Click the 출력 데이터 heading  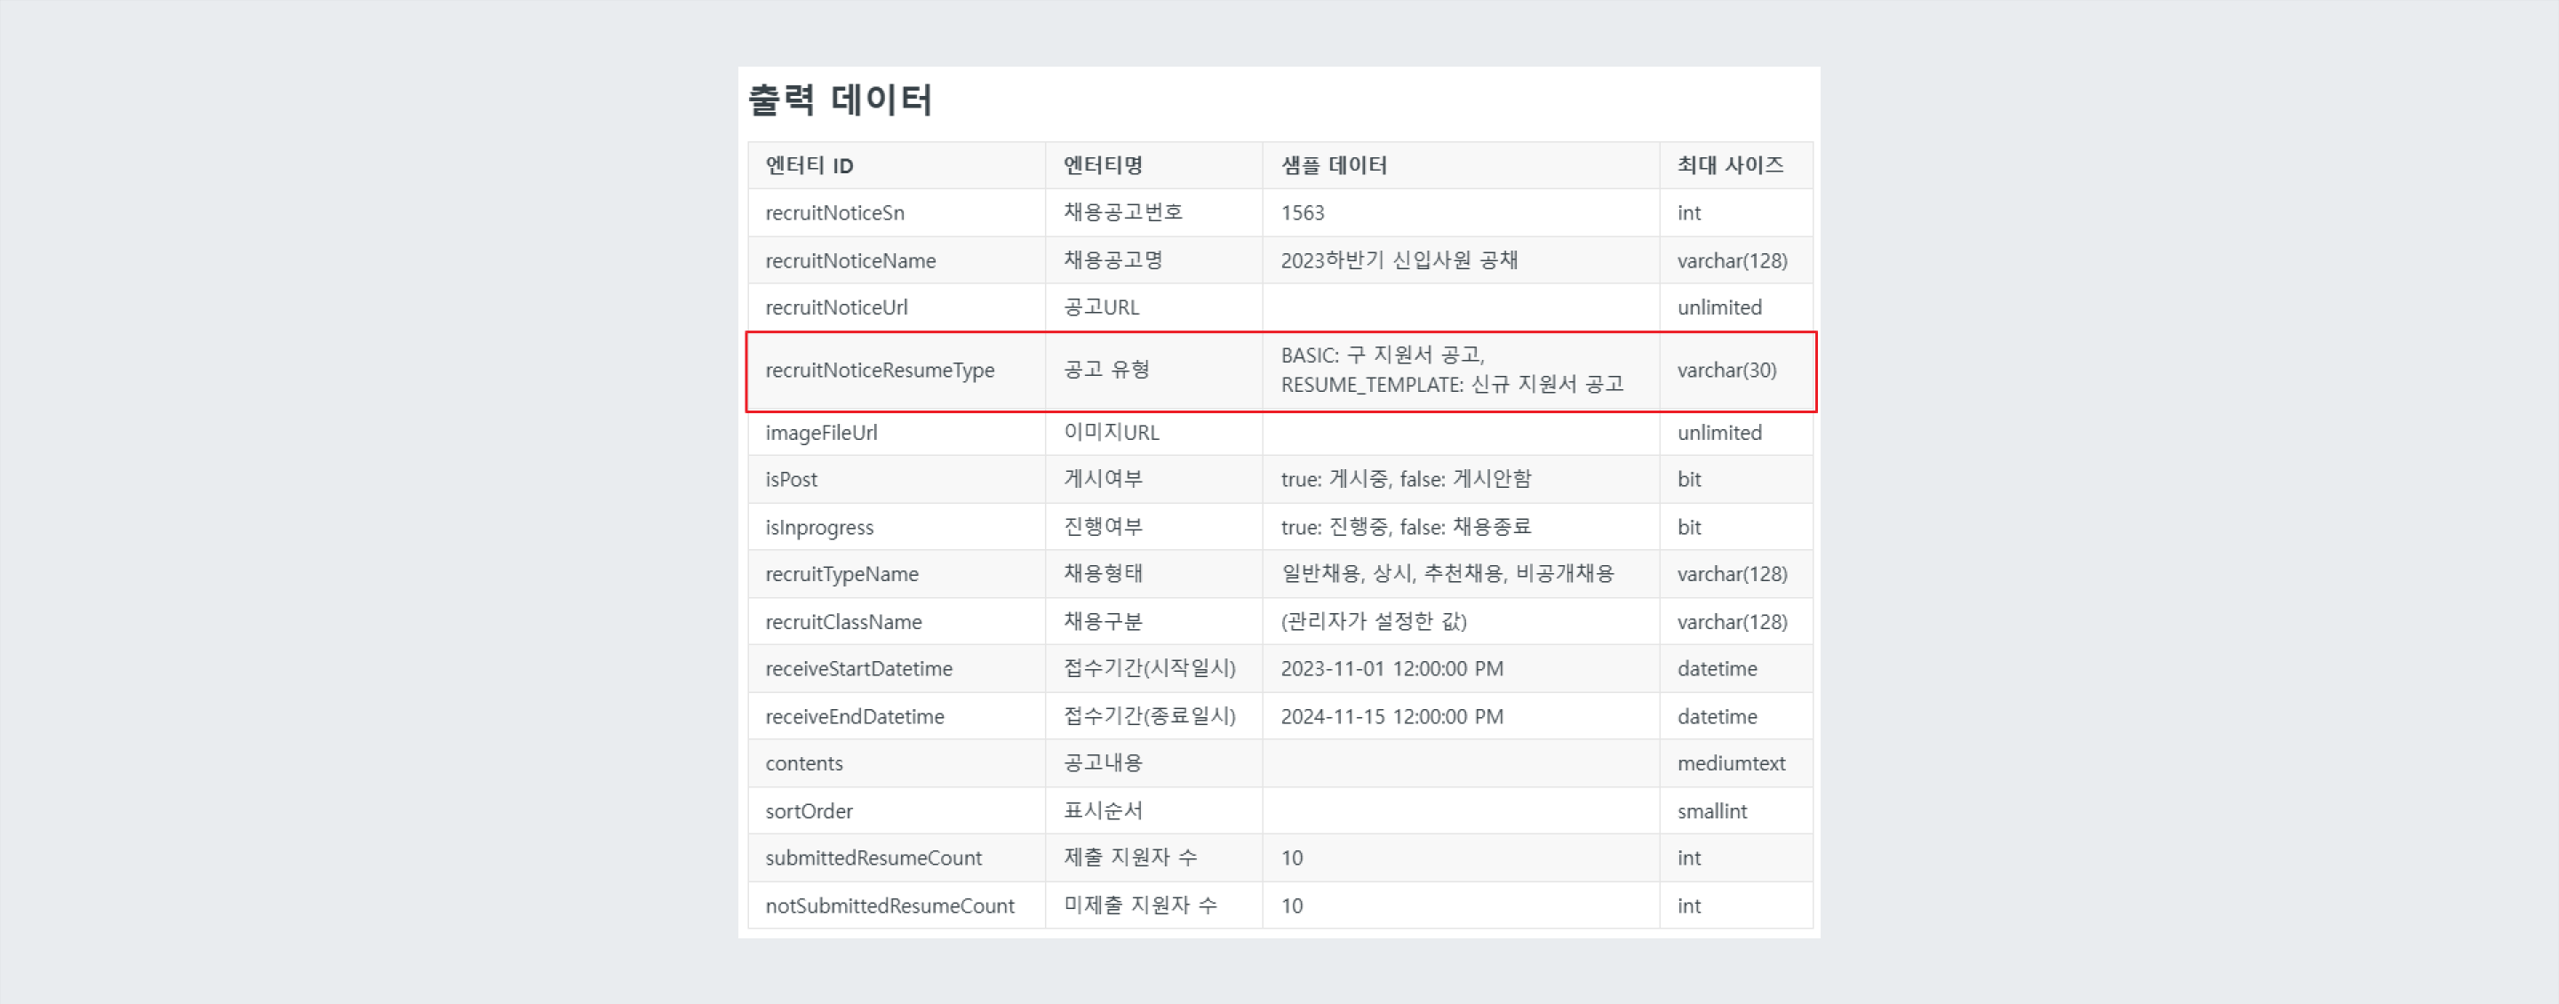click(841, 99)
